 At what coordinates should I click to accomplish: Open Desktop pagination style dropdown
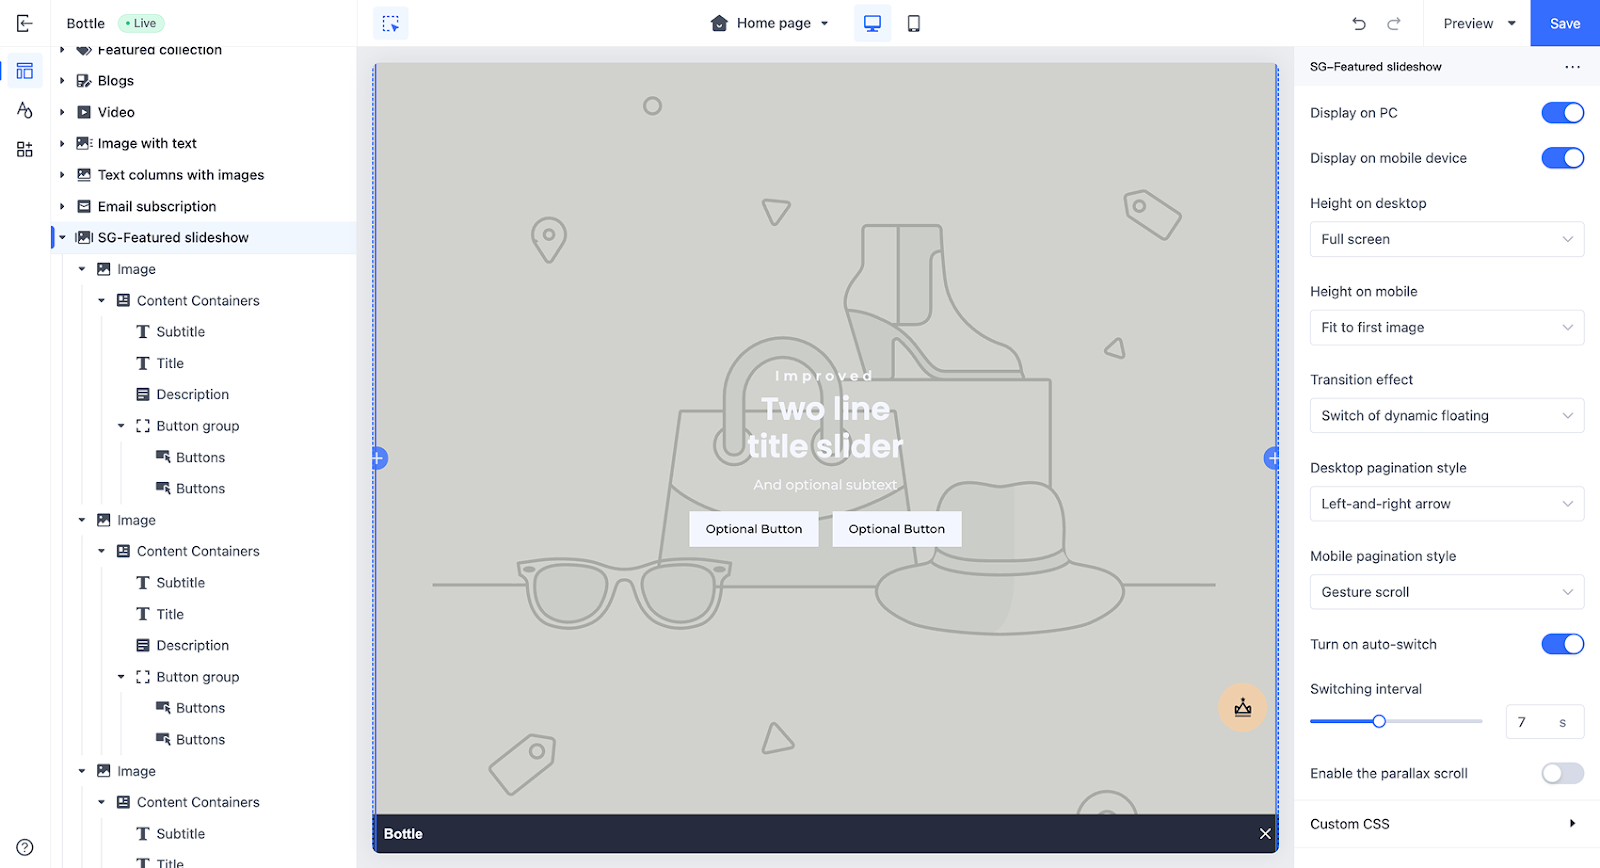(x=1447, y=504)
